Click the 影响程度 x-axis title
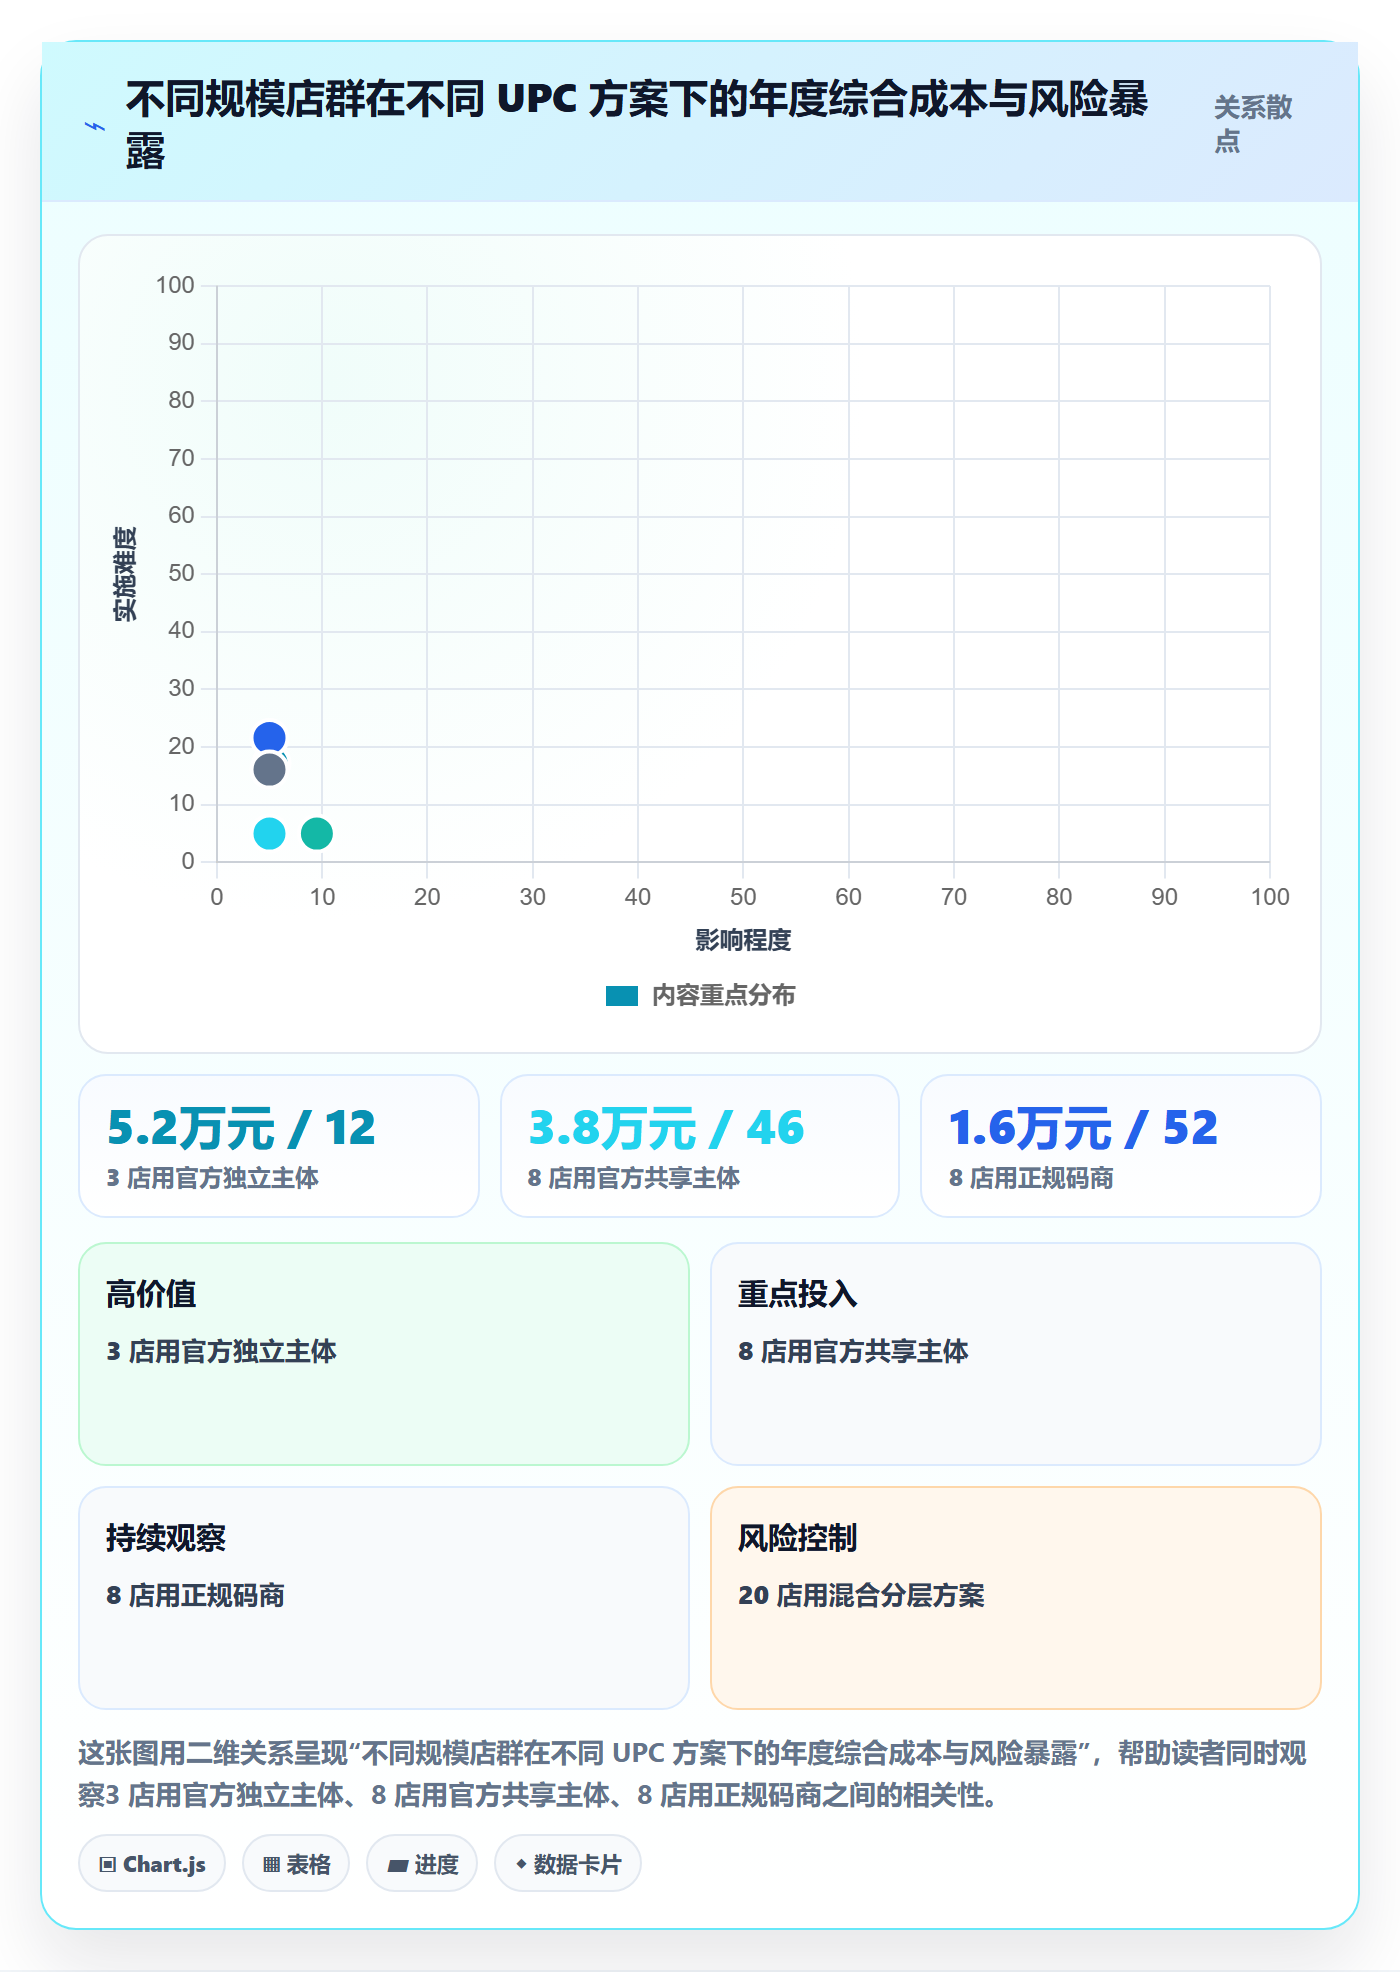 point(743,940)
